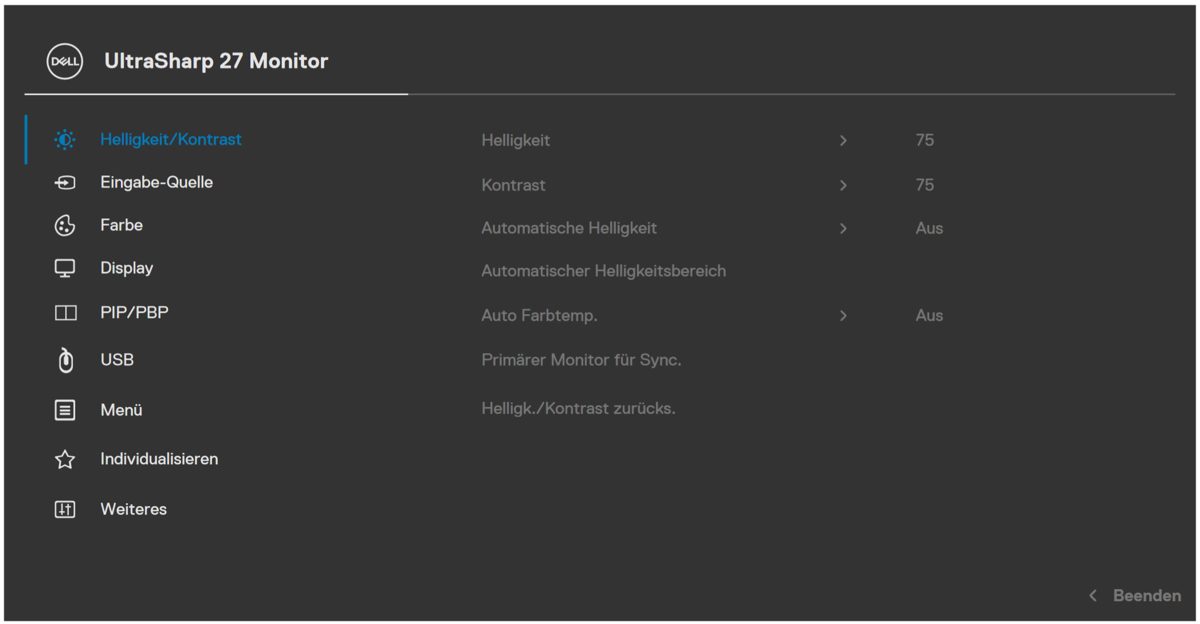Expand the Kontrast chevron arrow
The width and height of the screenshot is (1200, 624).
(x=843, y=185)
